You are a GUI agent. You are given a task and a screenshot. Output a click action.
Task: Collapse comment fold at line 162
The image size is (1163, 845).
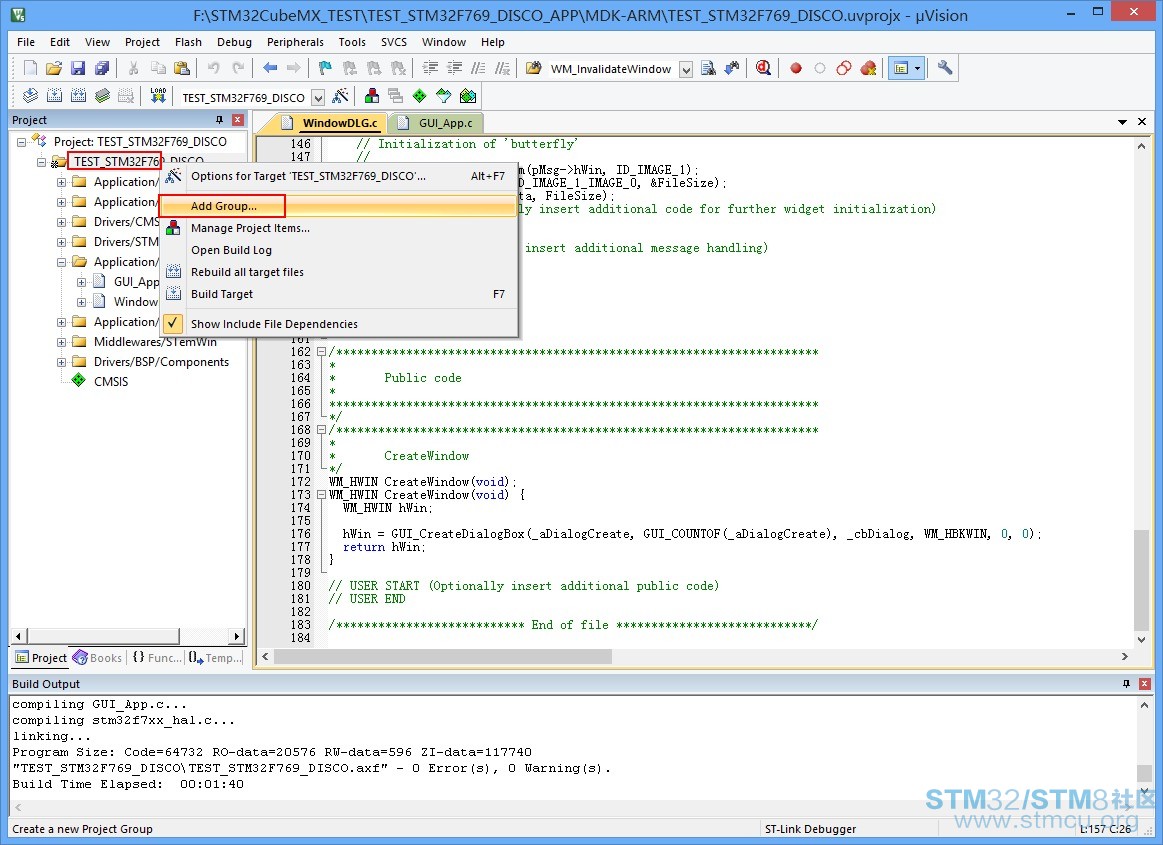(321, 352)
